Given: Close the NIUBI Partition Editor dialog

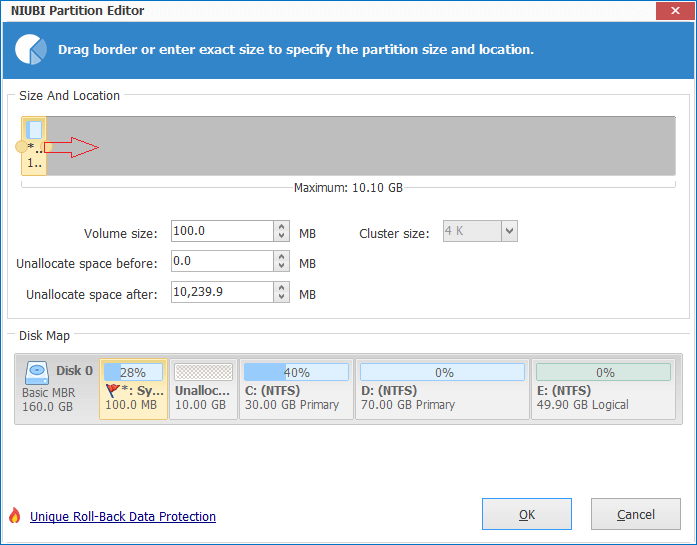Looking at the screenshot, I should 677,11.
